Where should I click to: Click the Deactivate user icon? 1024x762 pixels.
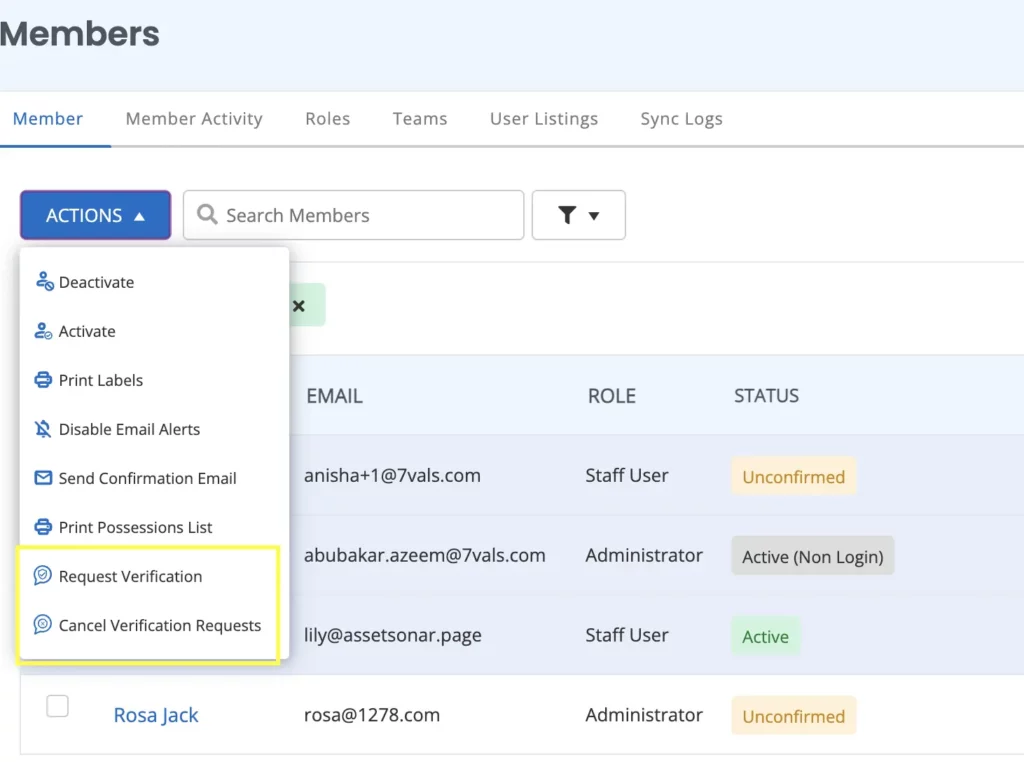click(43, 282)
